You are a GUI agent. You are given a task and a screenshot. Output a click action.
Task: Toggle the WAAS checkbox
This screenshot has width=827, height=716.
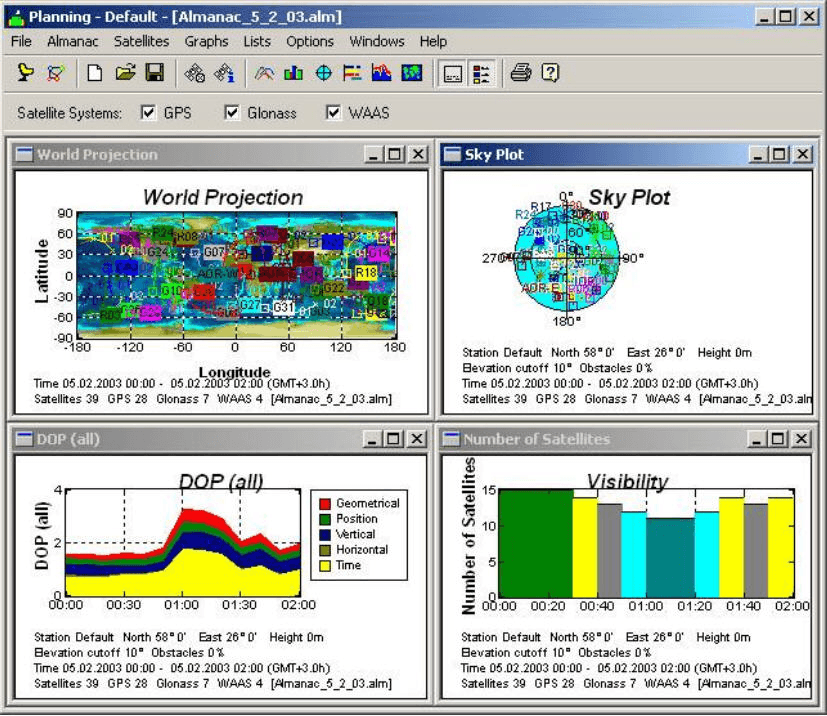click(334, 113)
